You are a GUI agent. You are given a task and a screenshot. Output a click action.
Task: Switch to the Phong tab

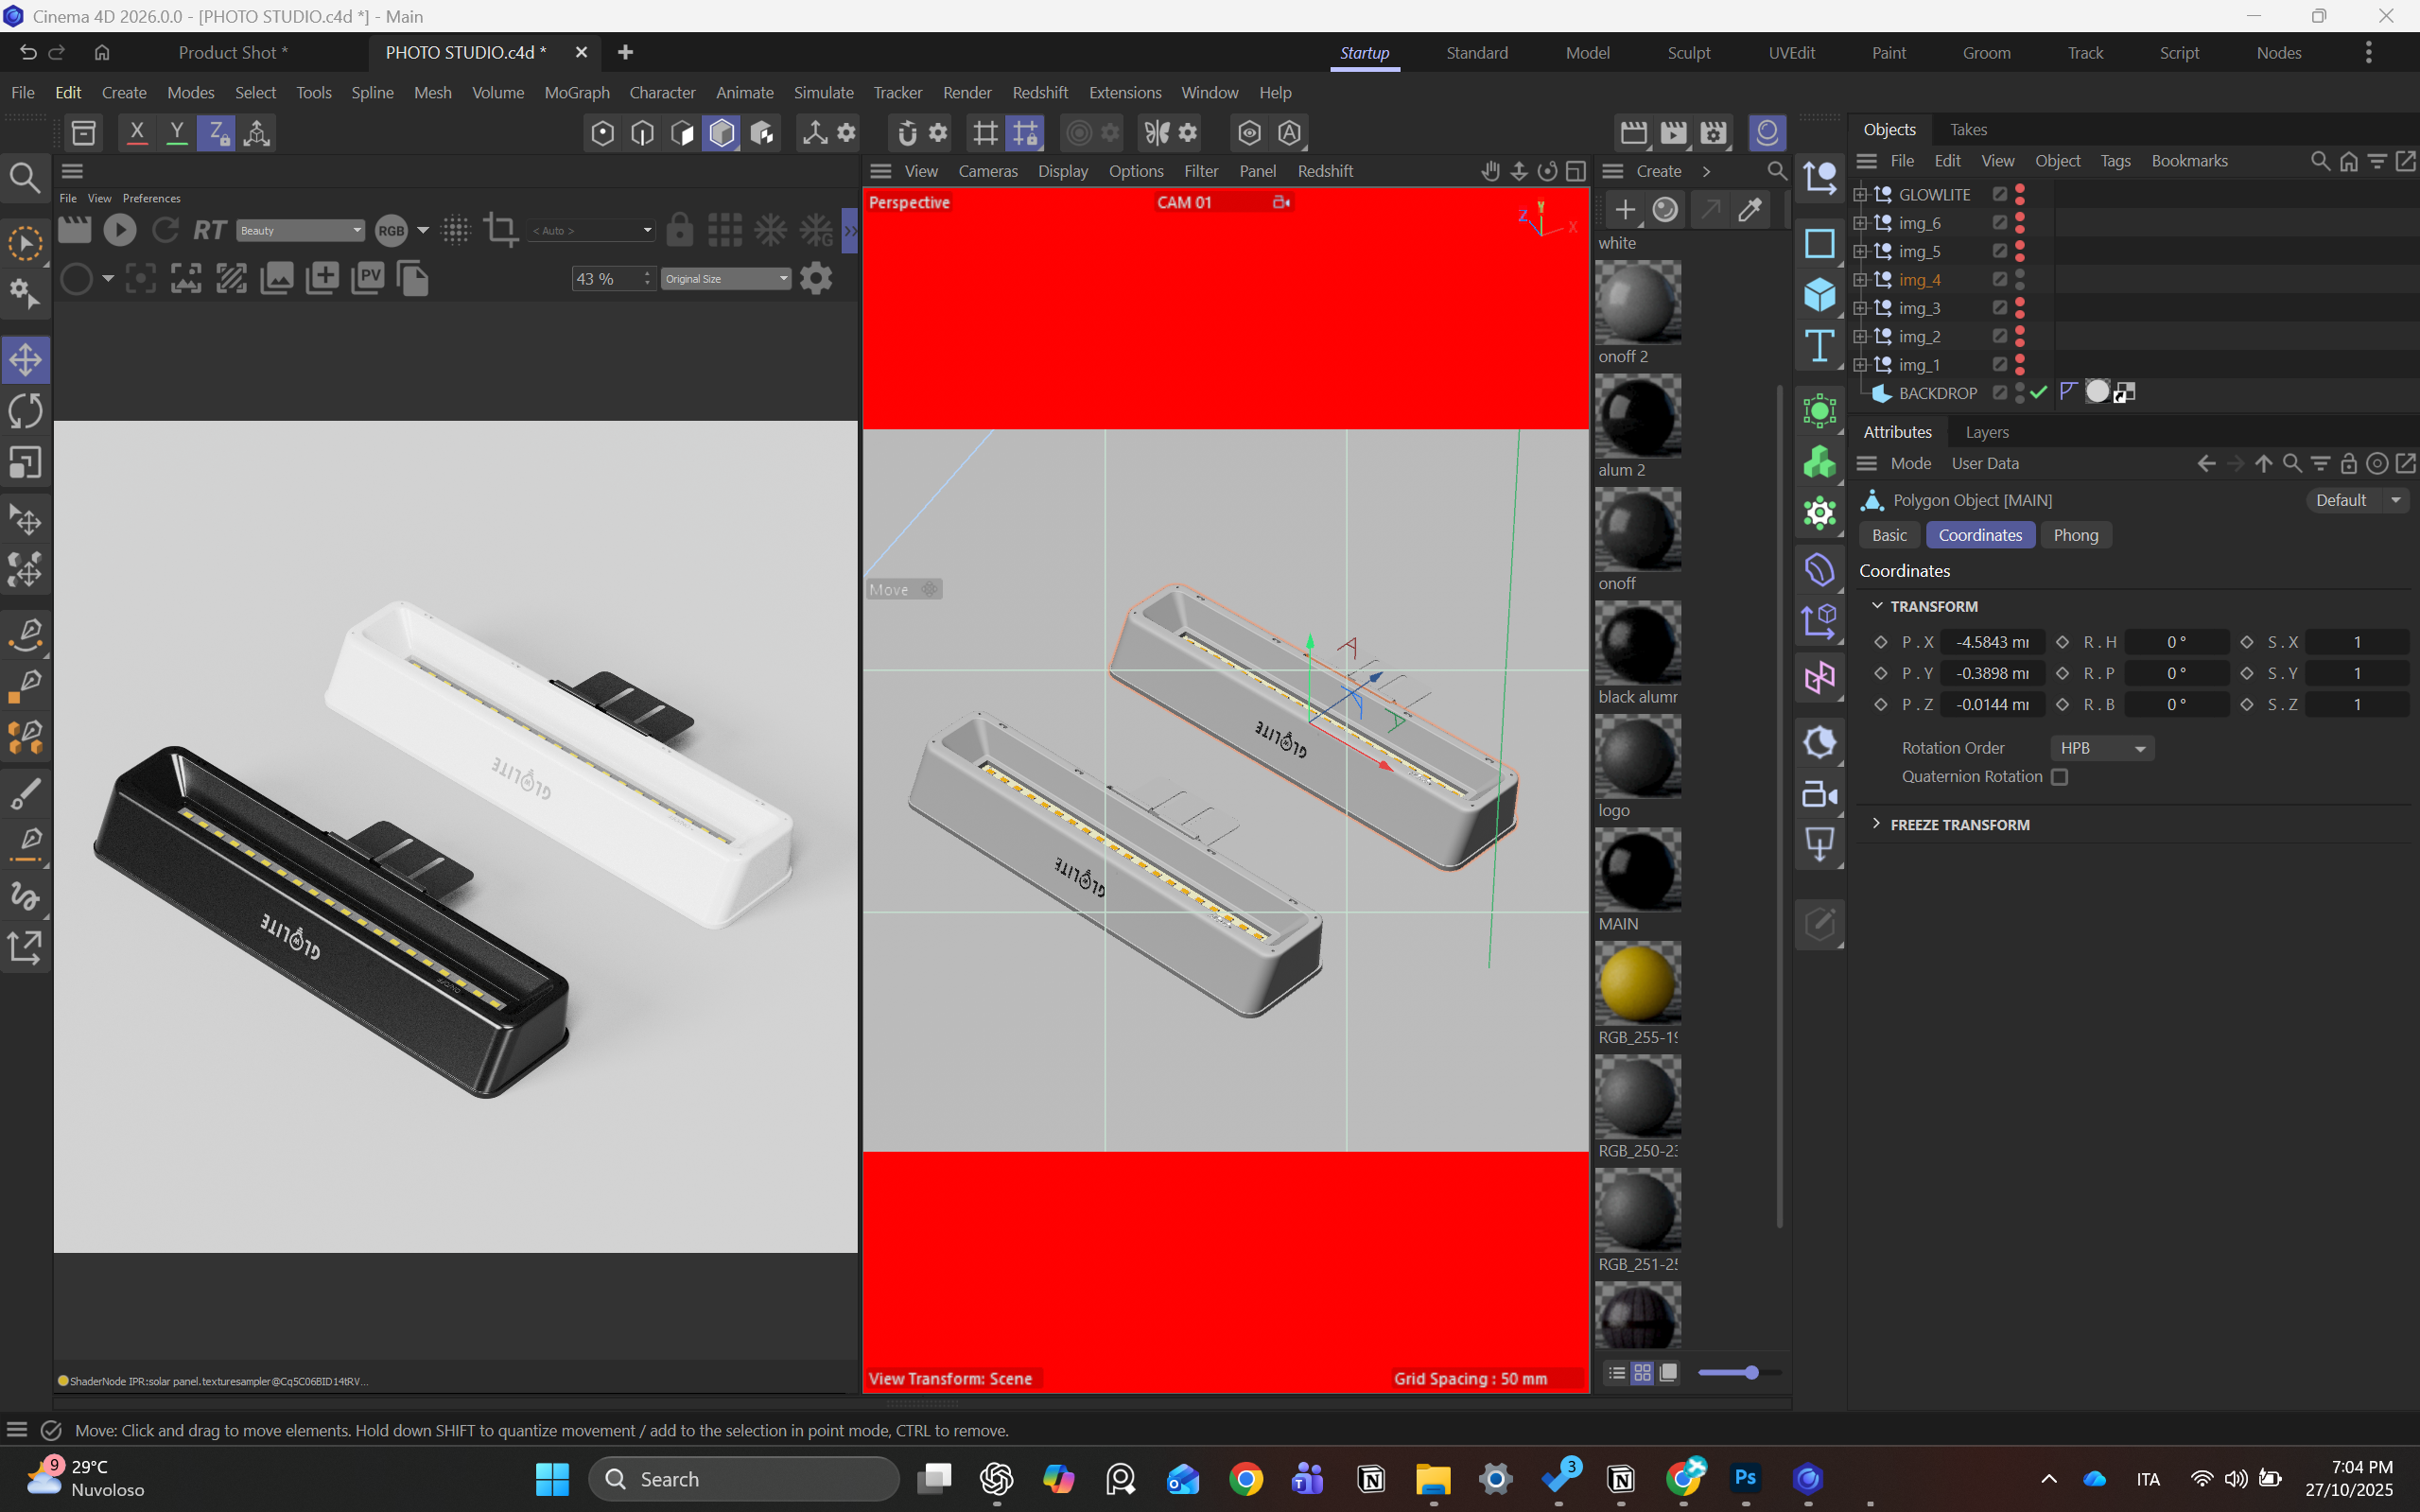click(2075, 535)
